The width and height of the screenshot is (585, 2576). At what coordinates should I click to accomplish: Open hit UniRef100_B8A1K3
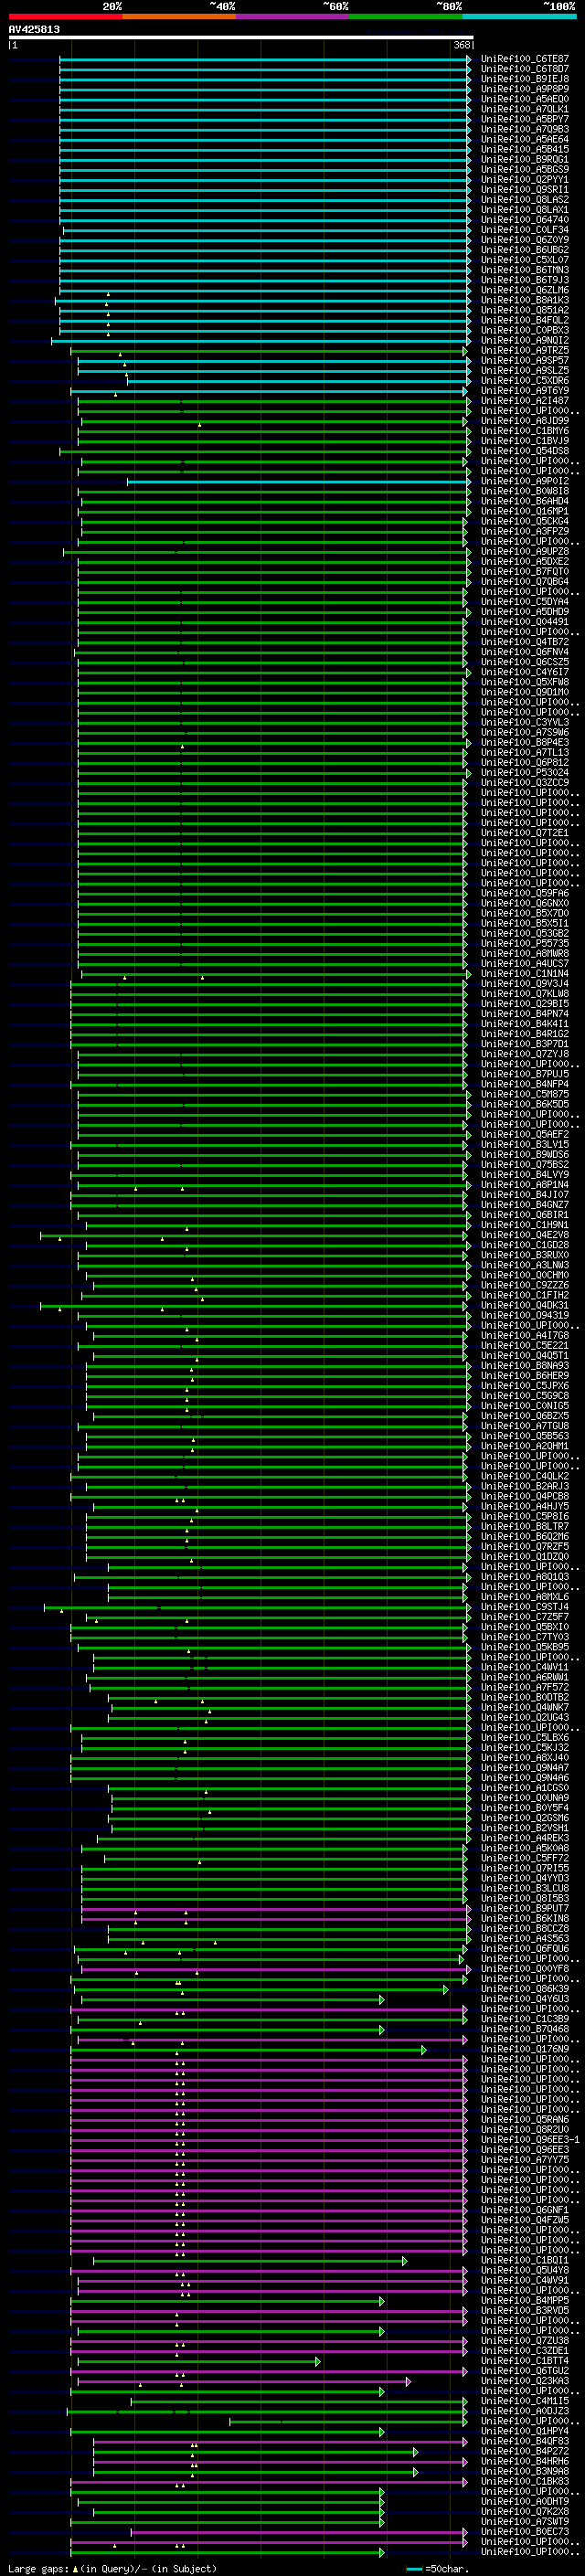[x=524, y=300]
